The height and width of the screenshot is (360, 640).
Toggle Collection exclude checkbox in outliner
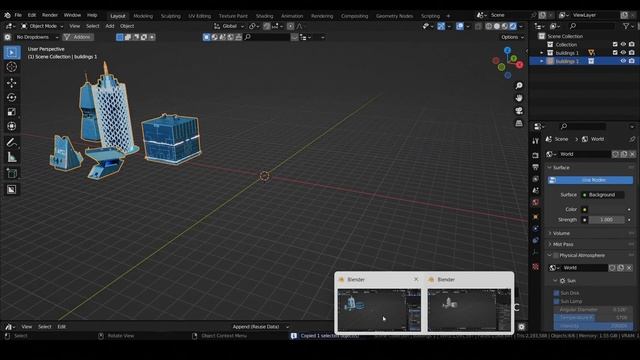pos(615,44)
